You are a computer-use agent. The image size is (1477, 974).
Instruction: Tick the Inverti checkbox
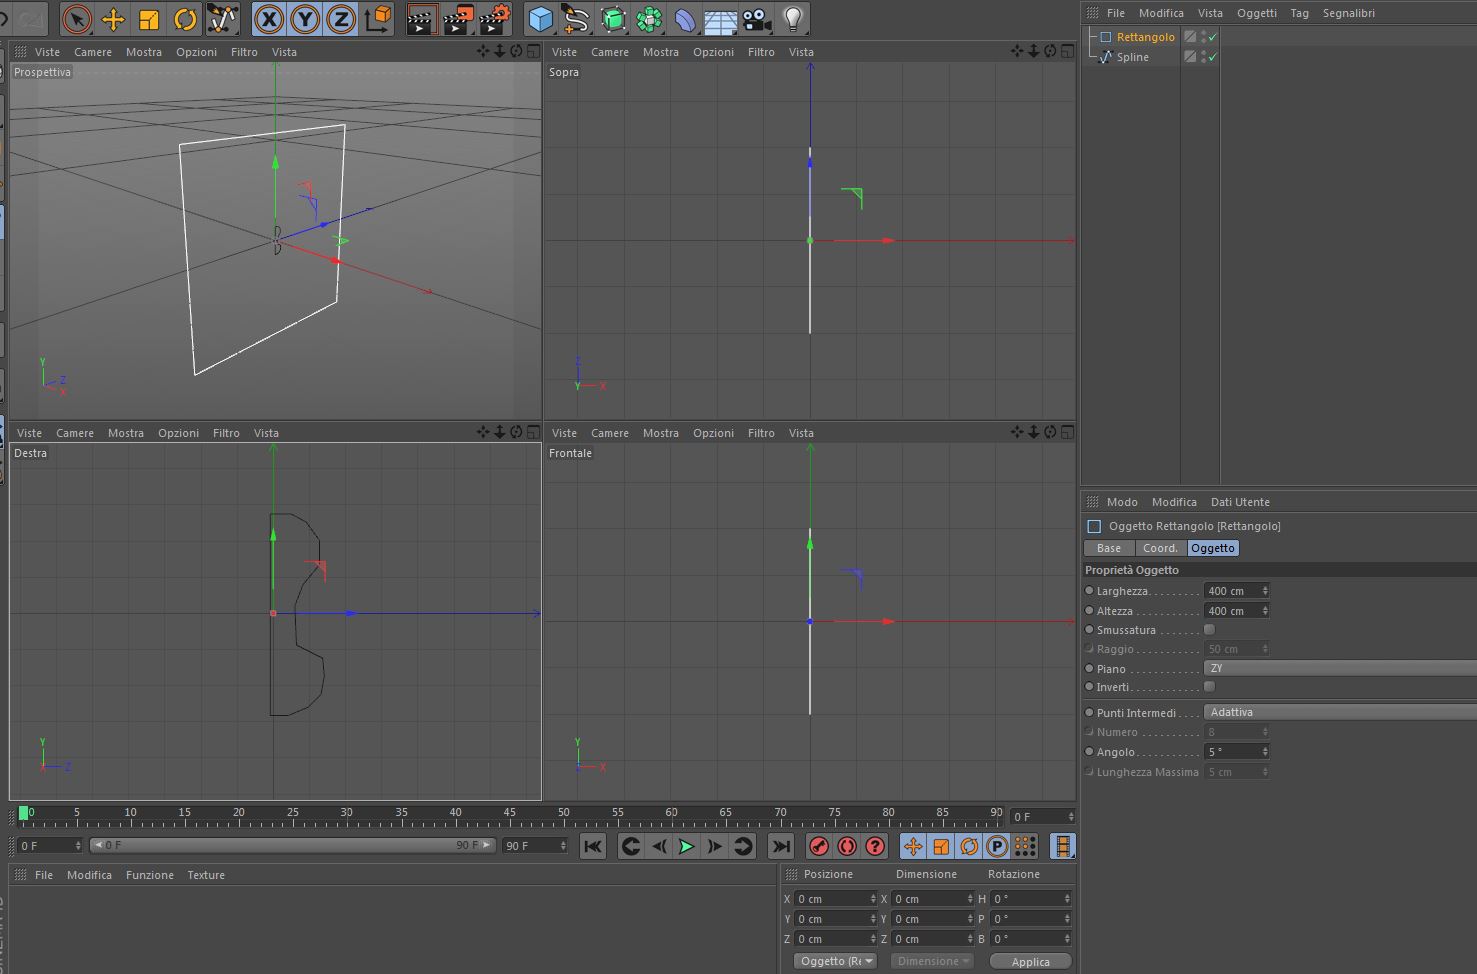pos(1209,687)
